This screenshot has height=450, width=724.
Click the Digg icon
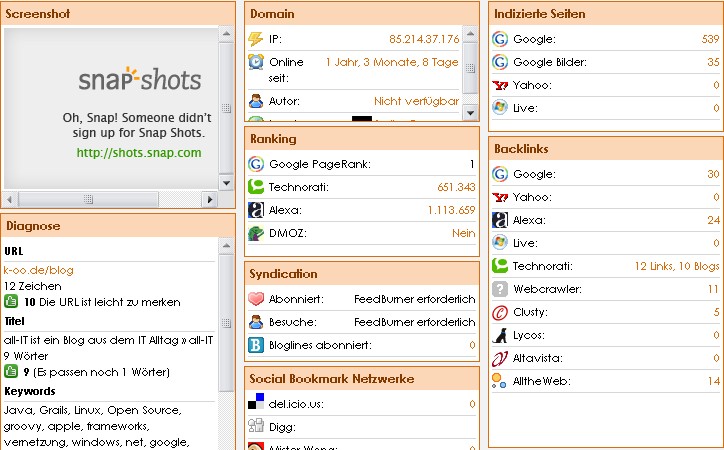[256, 425]
